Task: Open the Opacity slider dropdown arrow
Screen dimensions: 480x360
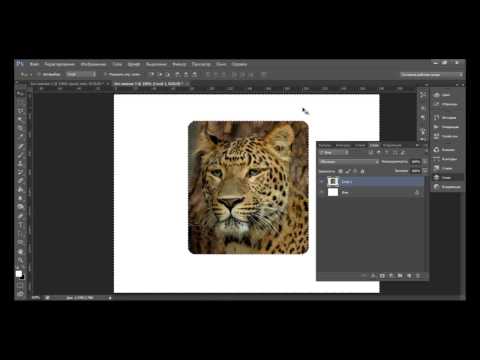Action: [x=425, y=162]
